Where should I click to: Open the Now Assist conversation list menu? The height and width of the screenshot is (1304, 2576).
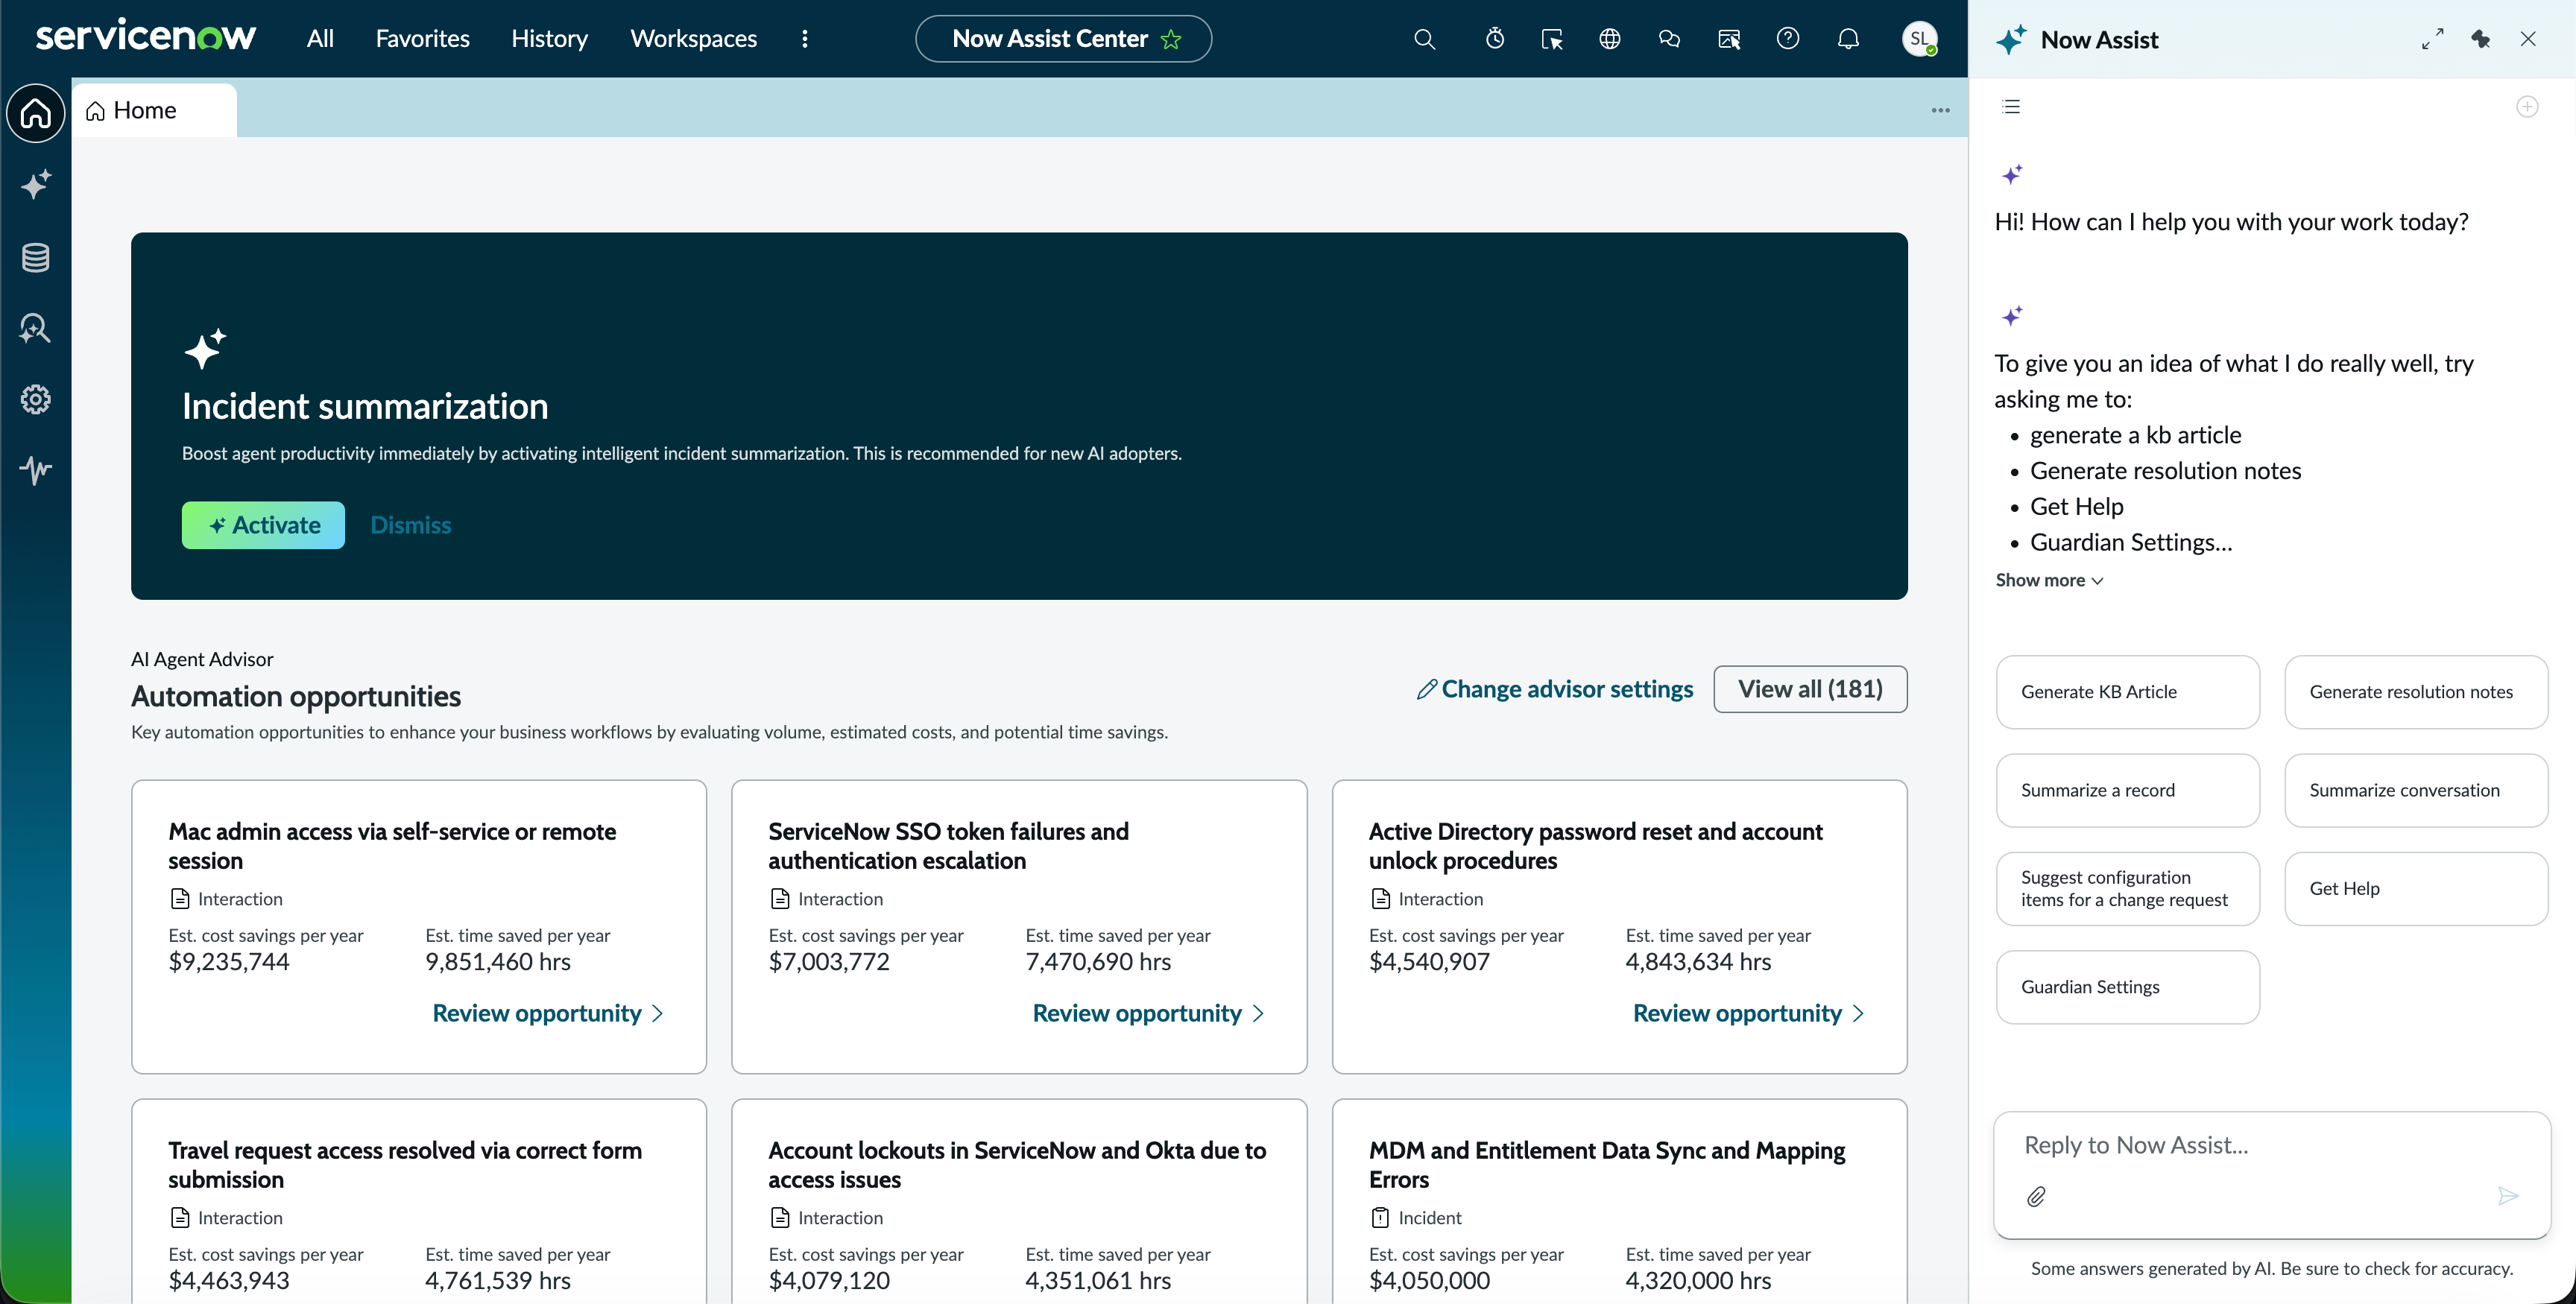click(x=2012, y=107)
